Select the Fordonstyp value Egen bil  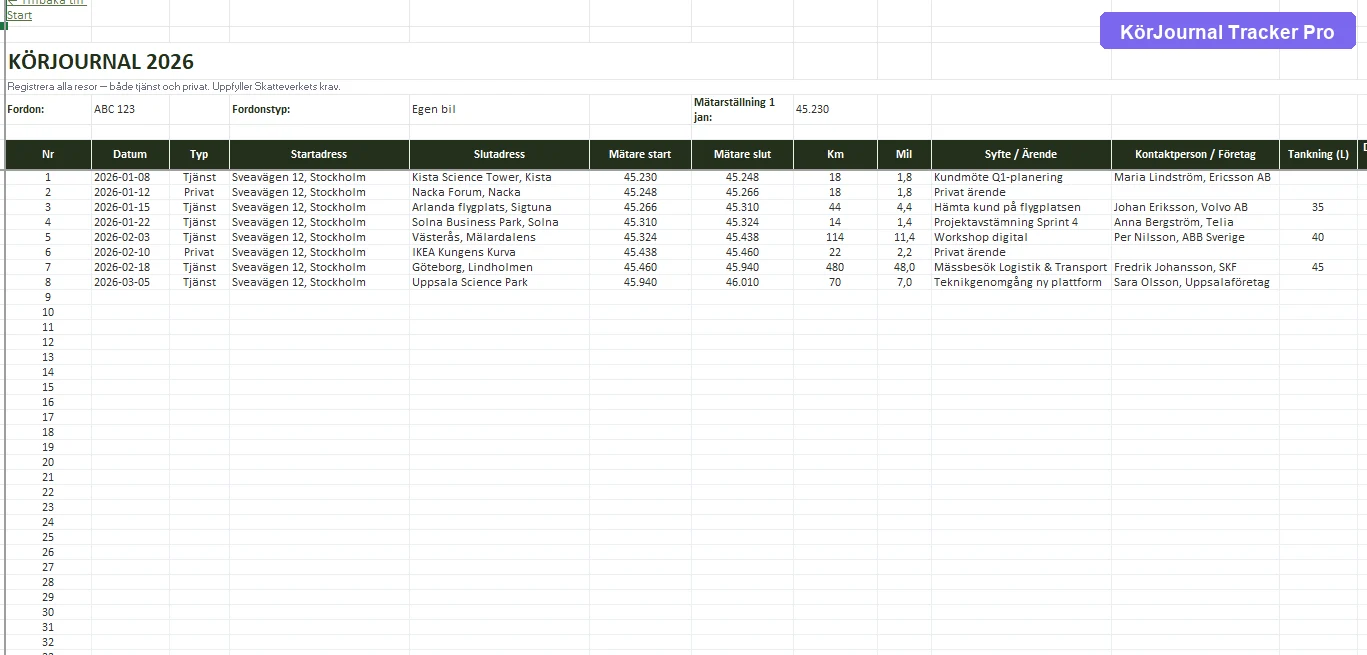coord(433,109)
